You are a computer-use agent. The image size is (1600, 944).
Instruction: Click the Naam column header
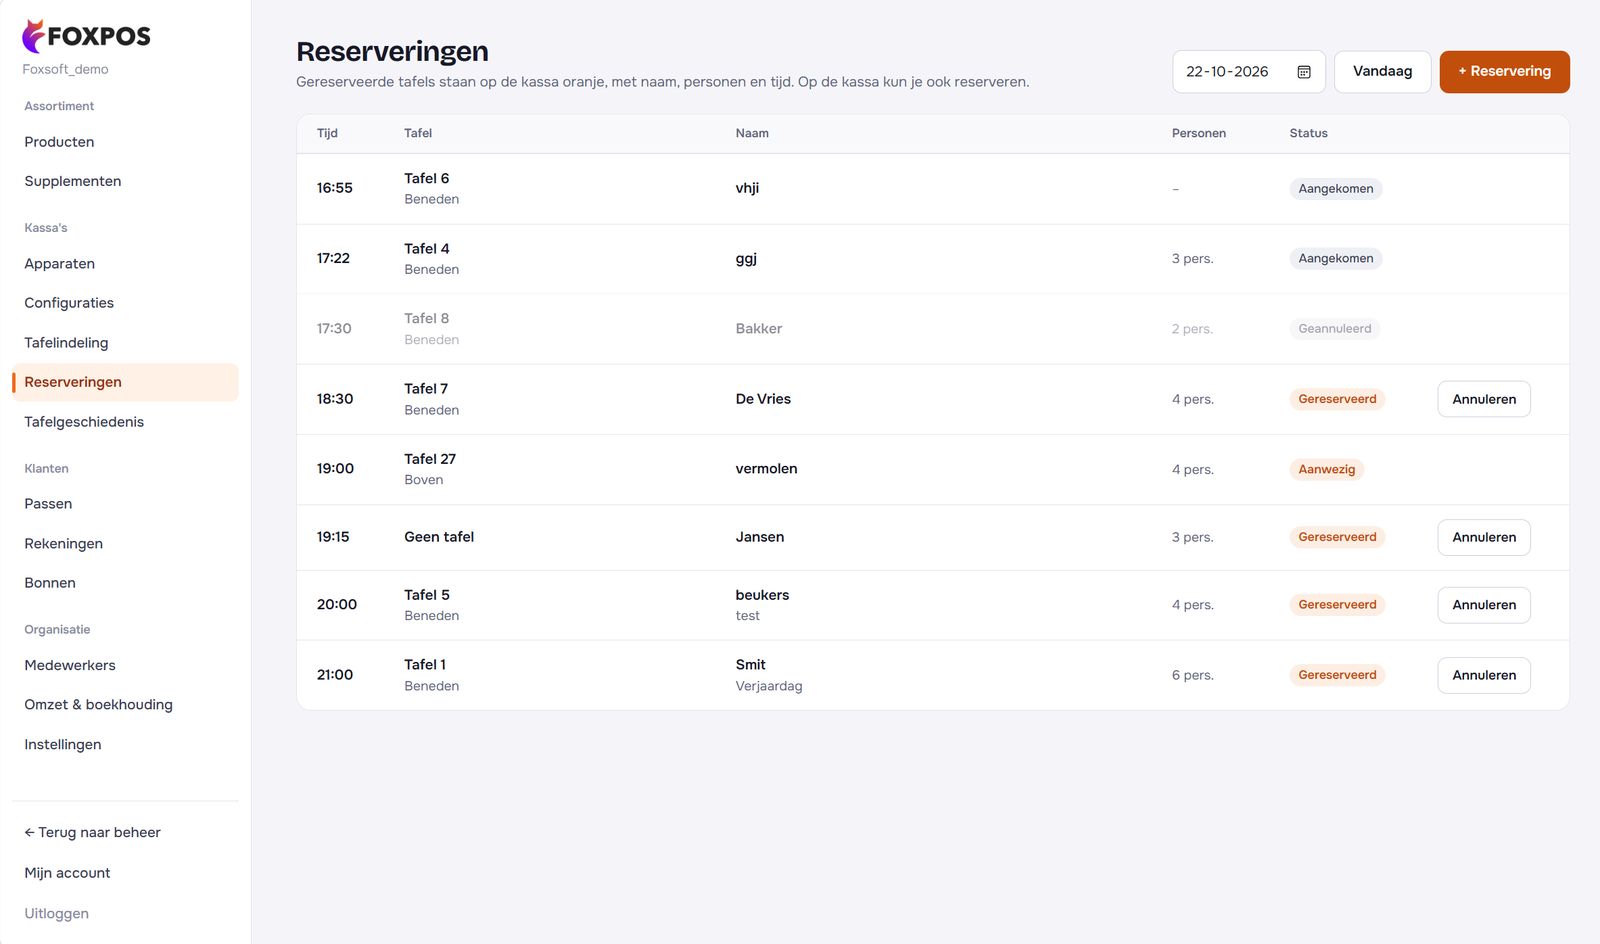coord(752,133)
